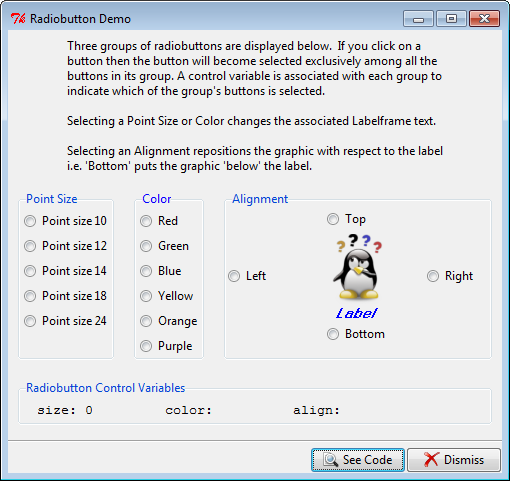Pick the Purple color radio button

(166, 346)
